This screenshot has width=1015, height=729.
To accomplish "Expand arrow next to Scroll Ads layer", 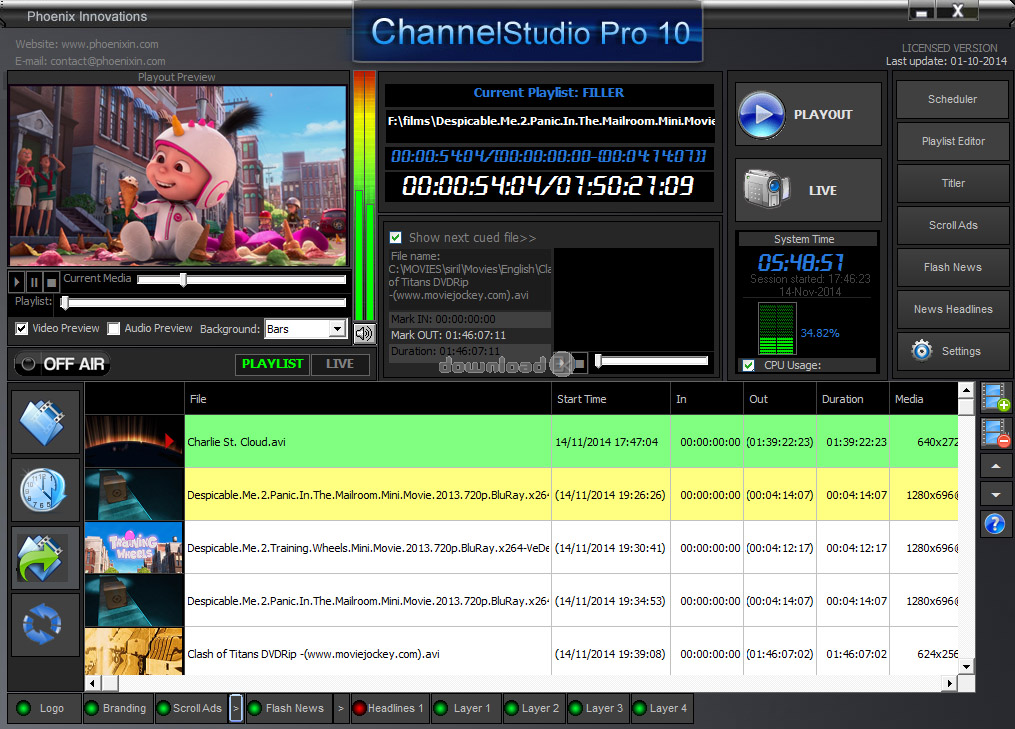I will [236, 708].
